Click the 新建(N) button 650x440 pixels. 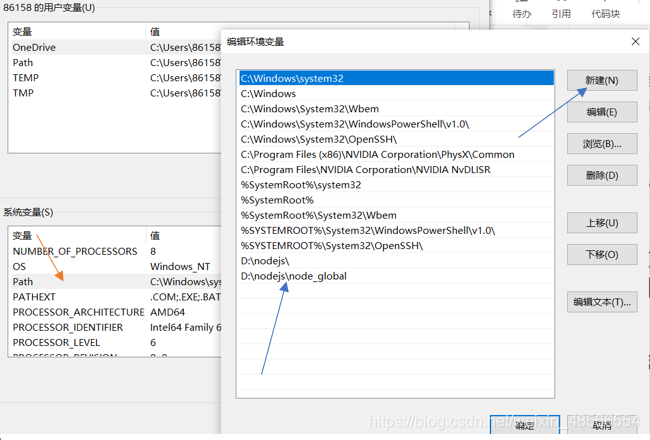pos(602,80)
